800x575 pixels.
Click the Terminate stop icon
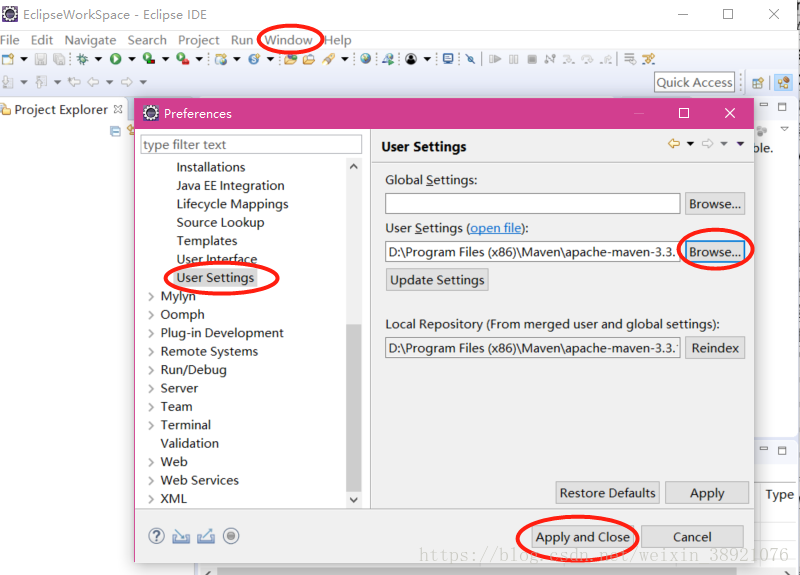(x=532, y=59)
